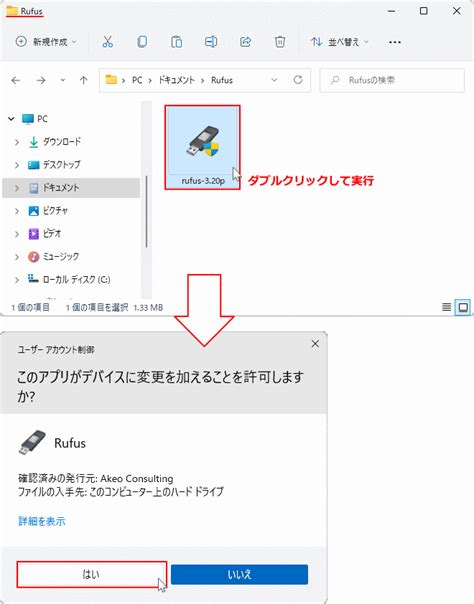The width and height of the screenshot is (474, 604).
Task: Select ピクチャ in the sidebar
Action: coord(48,211)
